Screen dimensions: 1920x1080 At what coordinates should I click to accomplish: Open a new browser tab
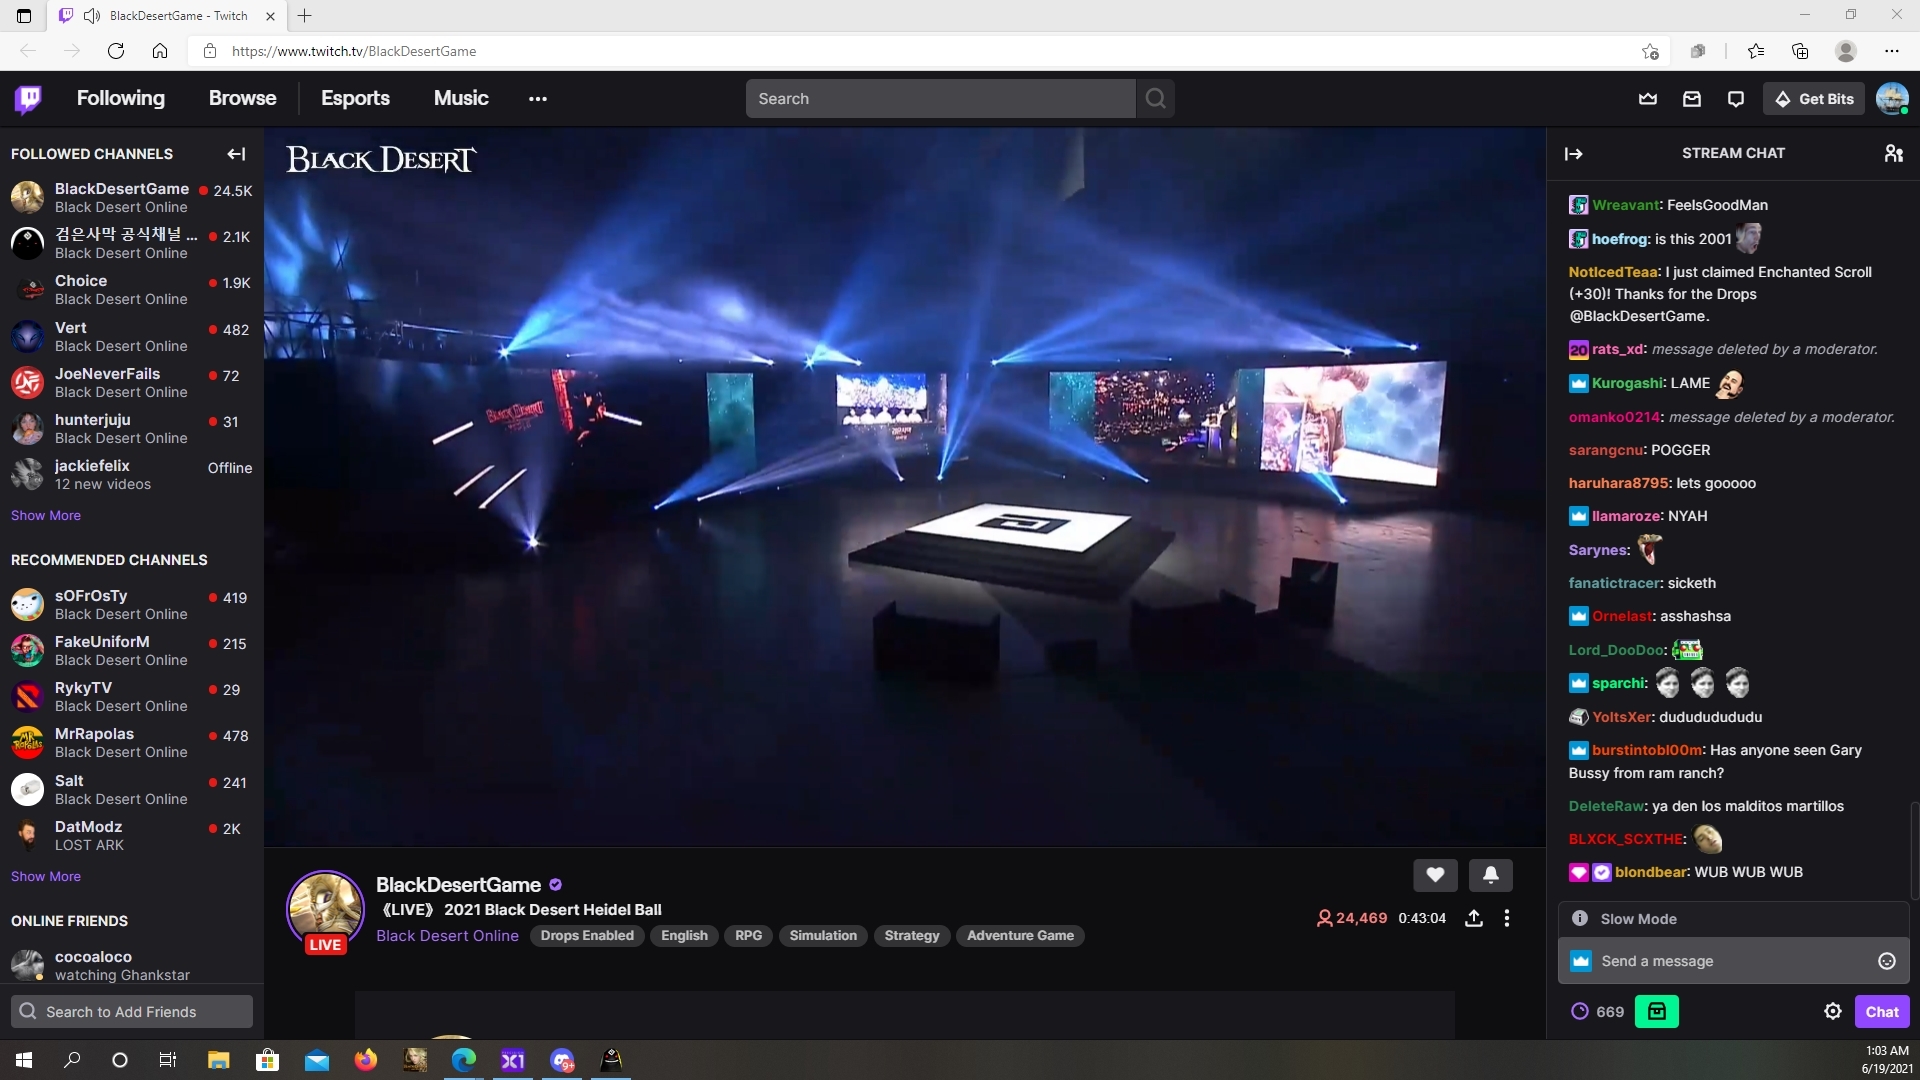[305, 15]
